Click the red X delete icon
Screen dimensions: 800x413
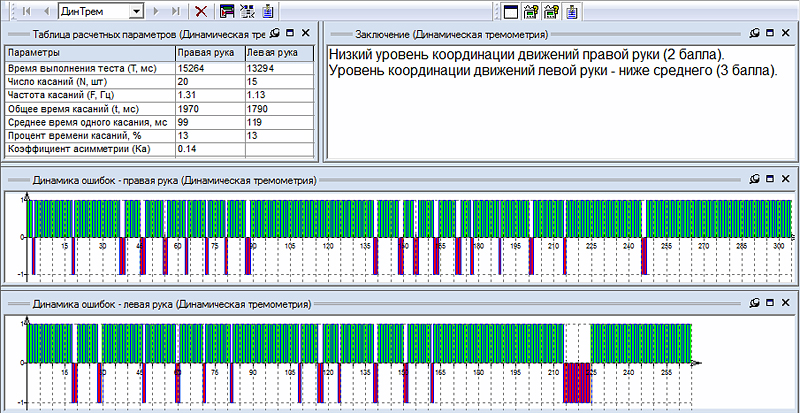(202, 11)
